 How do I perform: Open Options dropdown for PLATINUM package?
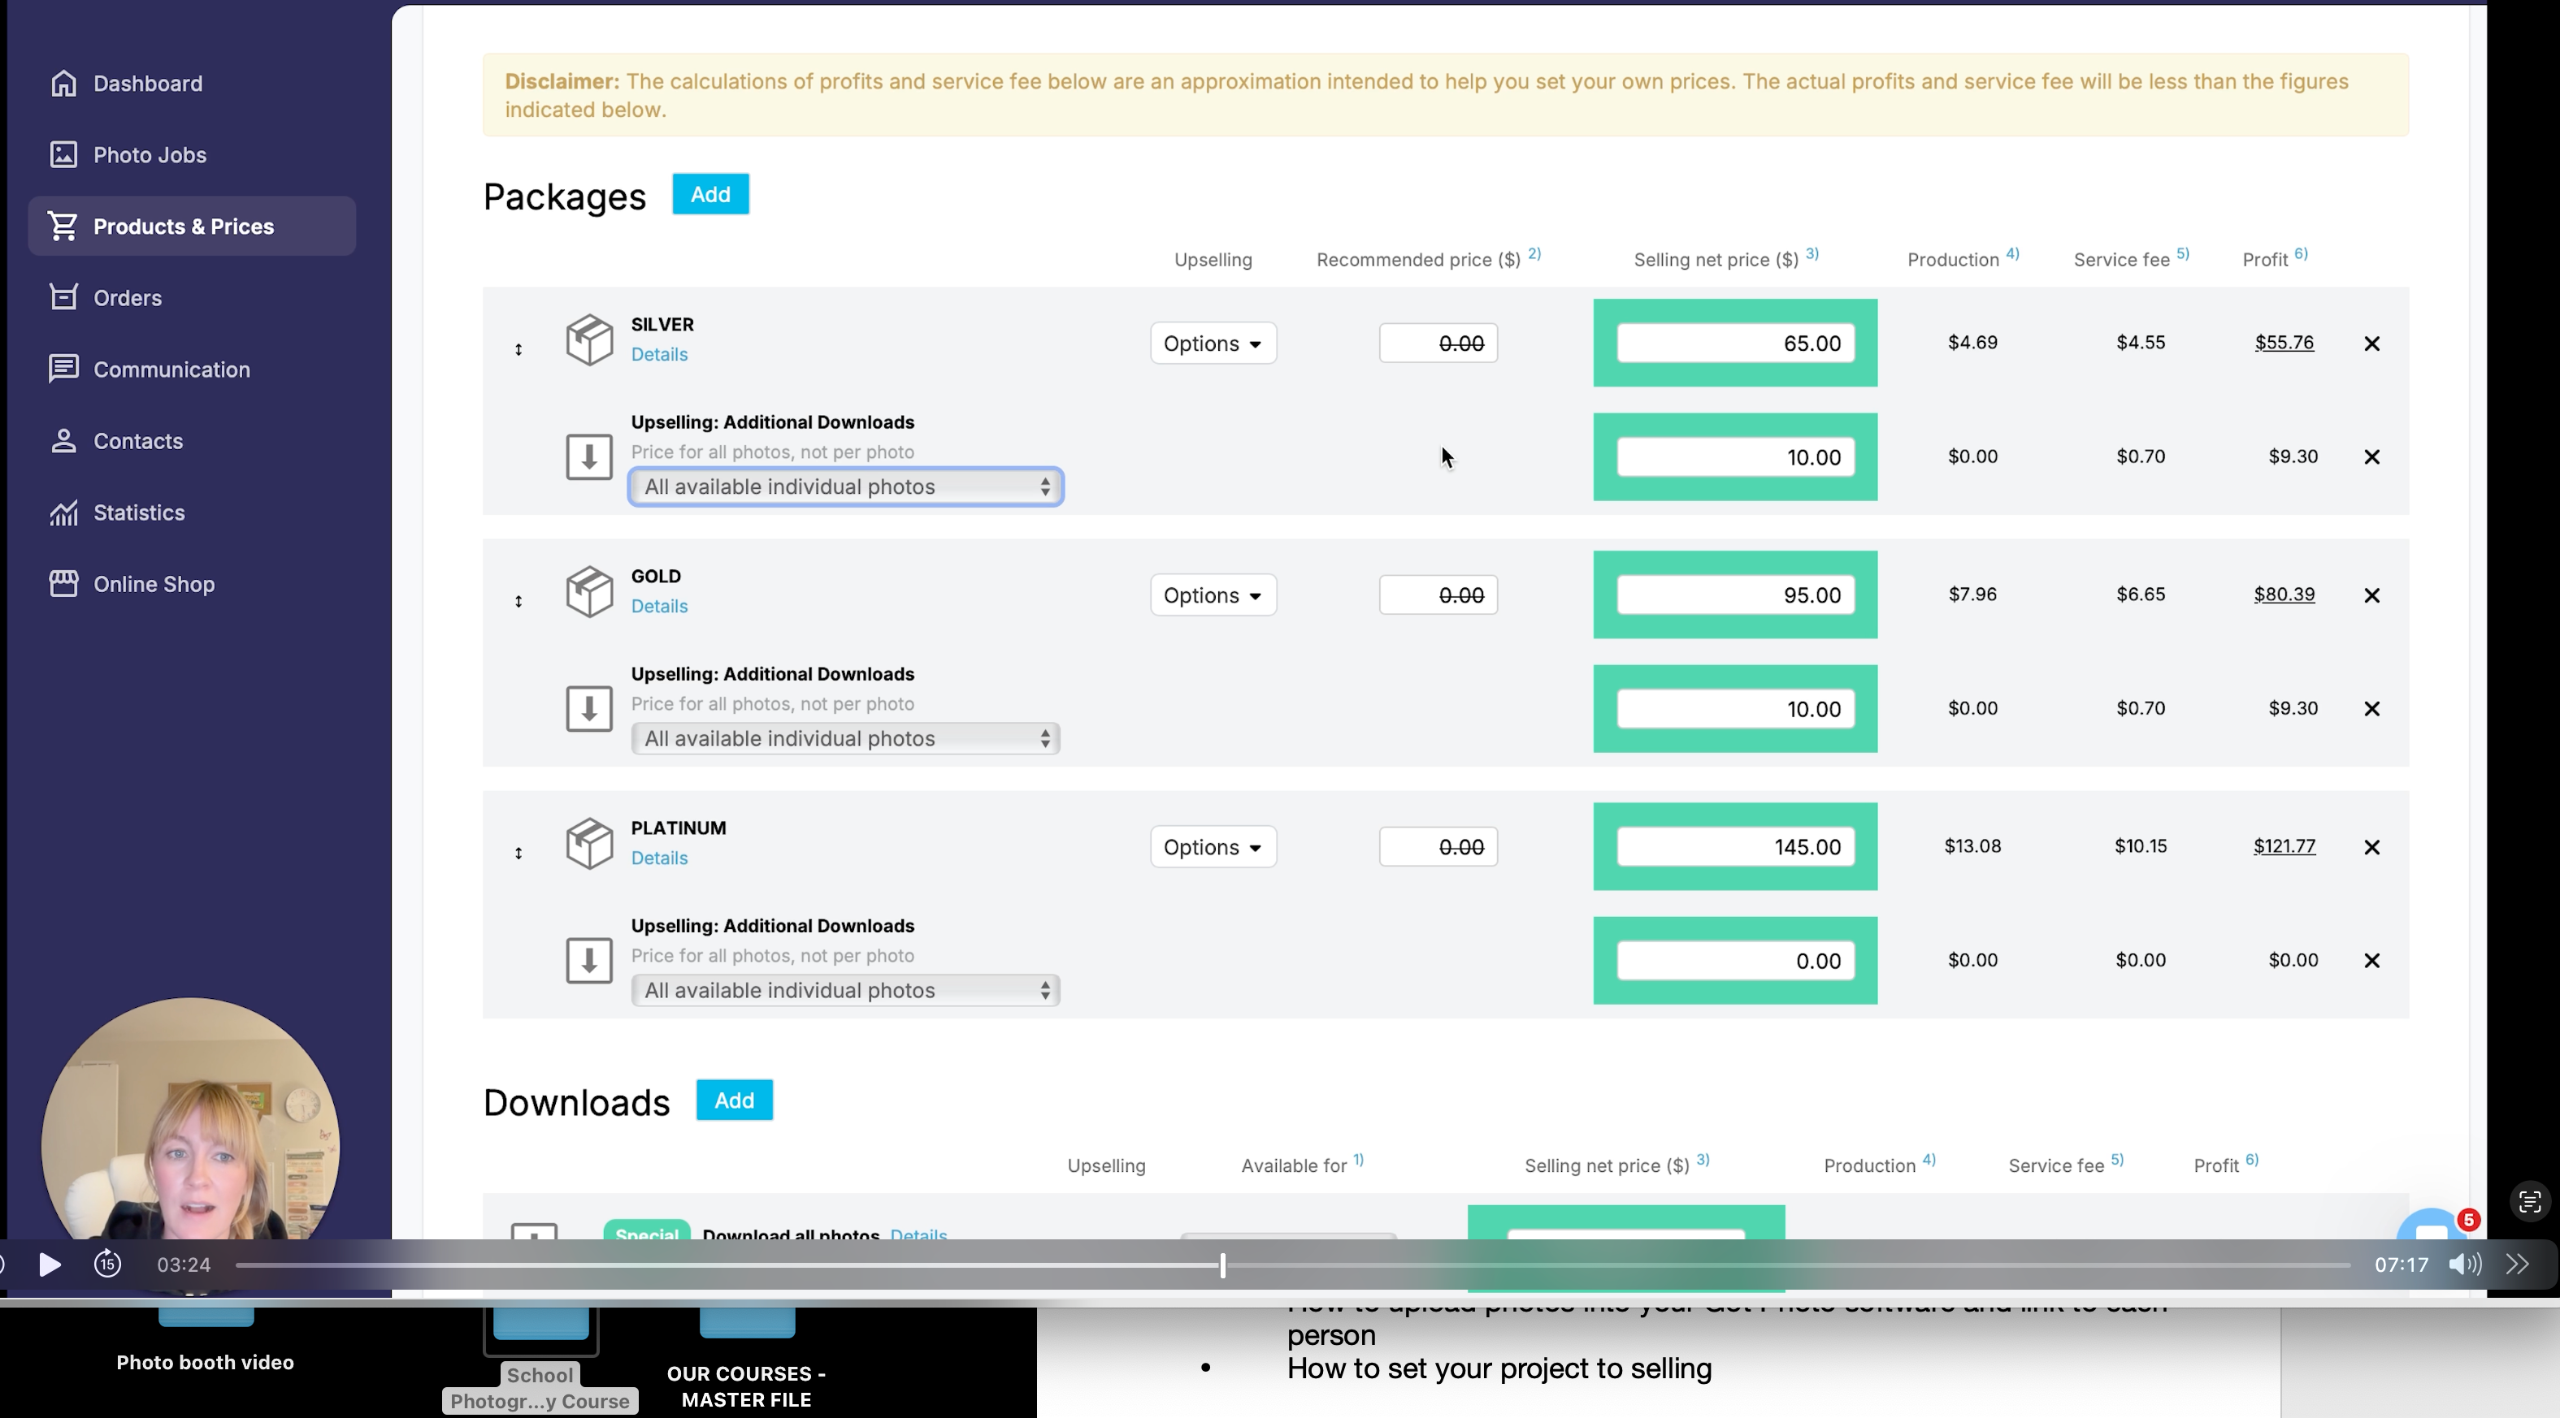click(x=1212, y=847)
